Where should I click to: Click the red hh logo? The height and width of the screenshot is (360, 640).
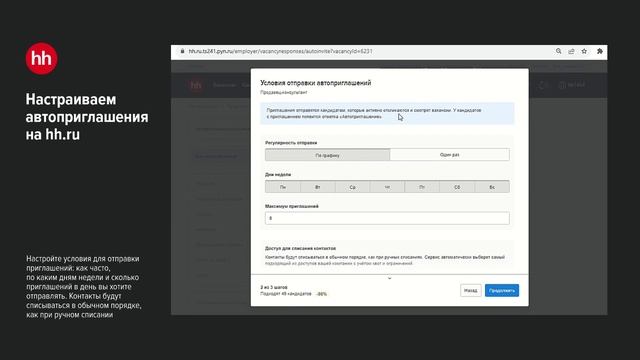(42, 59)
